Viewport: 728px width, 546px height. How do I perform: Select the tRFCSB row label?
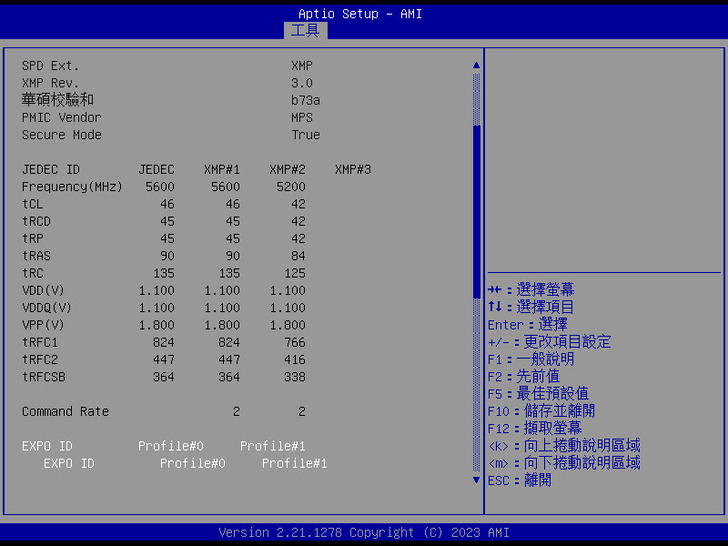coord(43,377)
